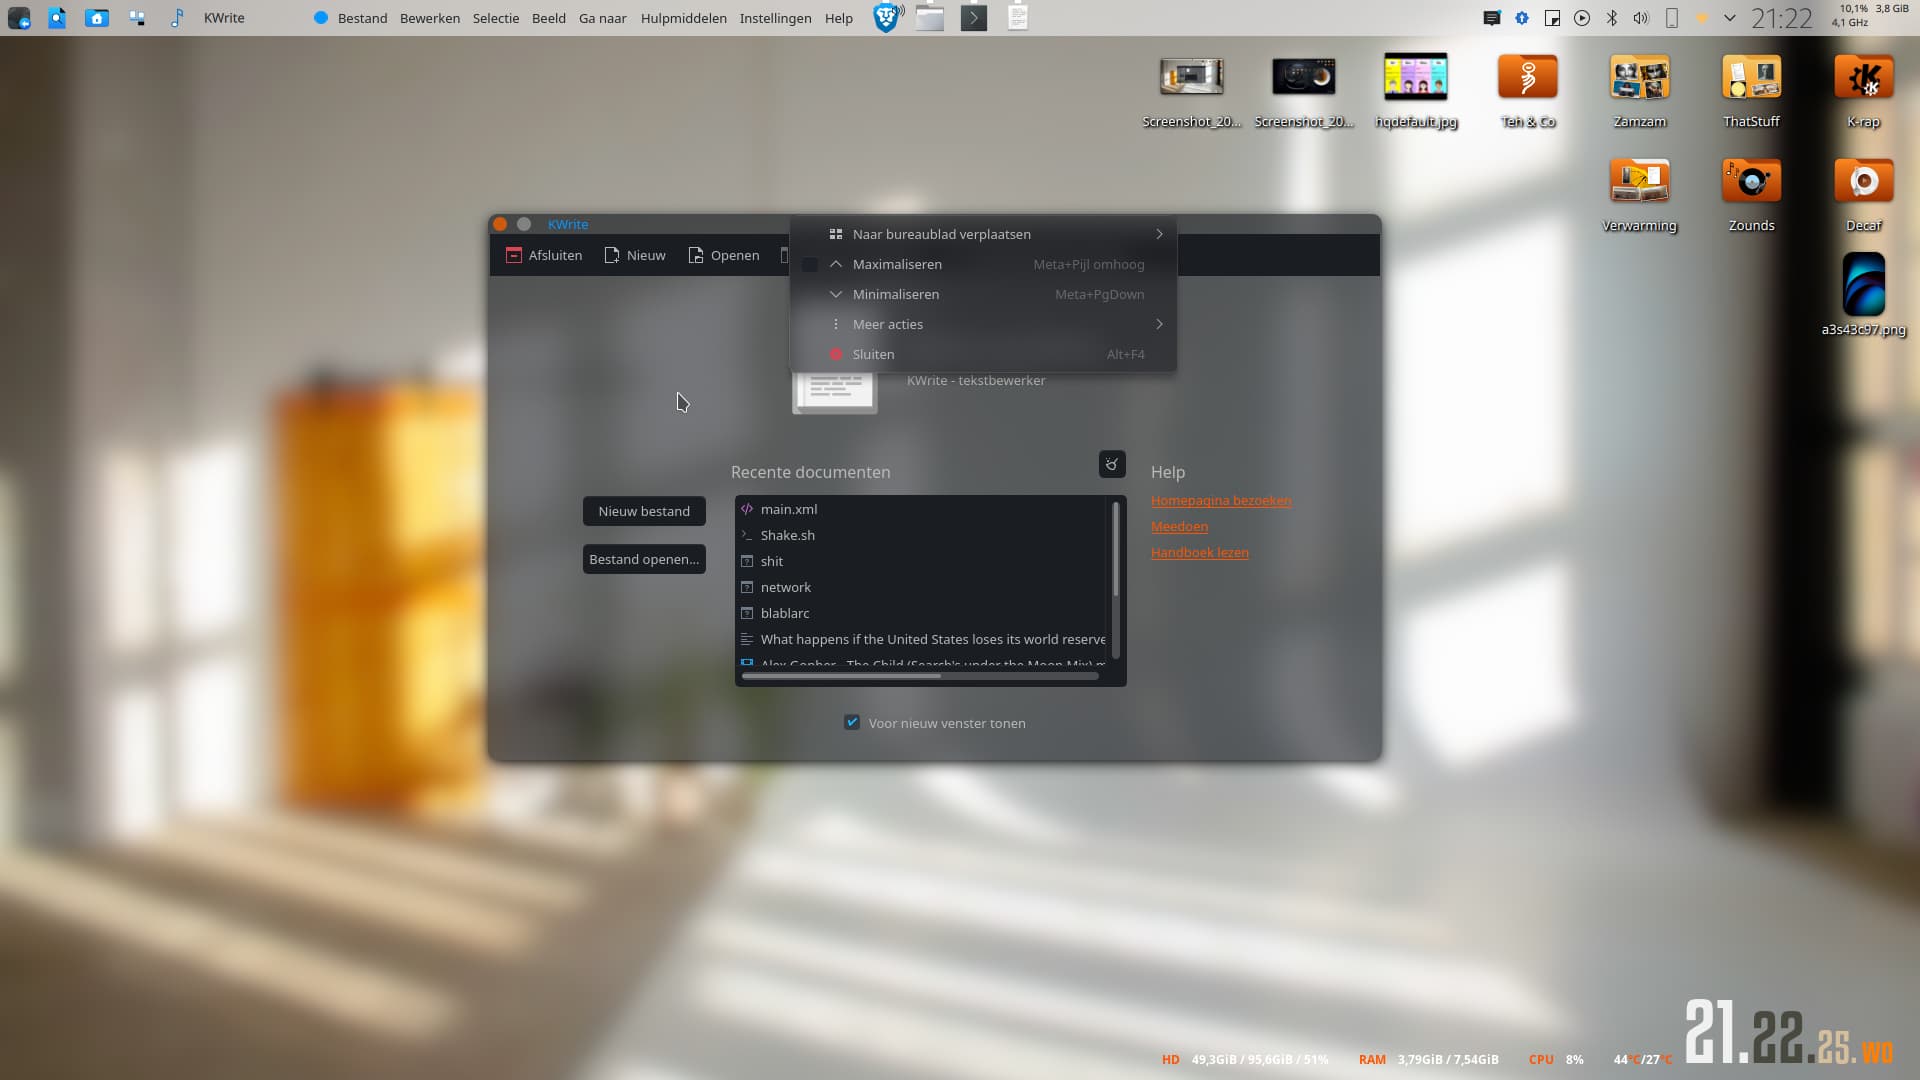Open Shake.sh from recent documents
The height and width of the screenshot is (1080, 1920).
click(787, 535)
